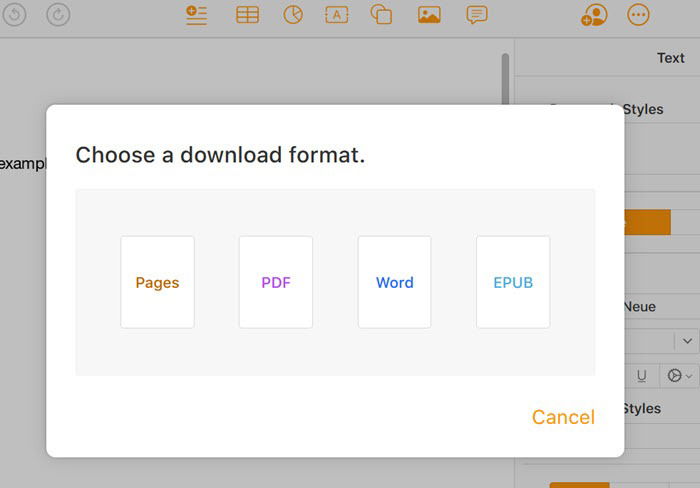Image resolution: width=700 pixels, height=488 pixels.
Task: Insert a table using the table icon
Action: 247,15
